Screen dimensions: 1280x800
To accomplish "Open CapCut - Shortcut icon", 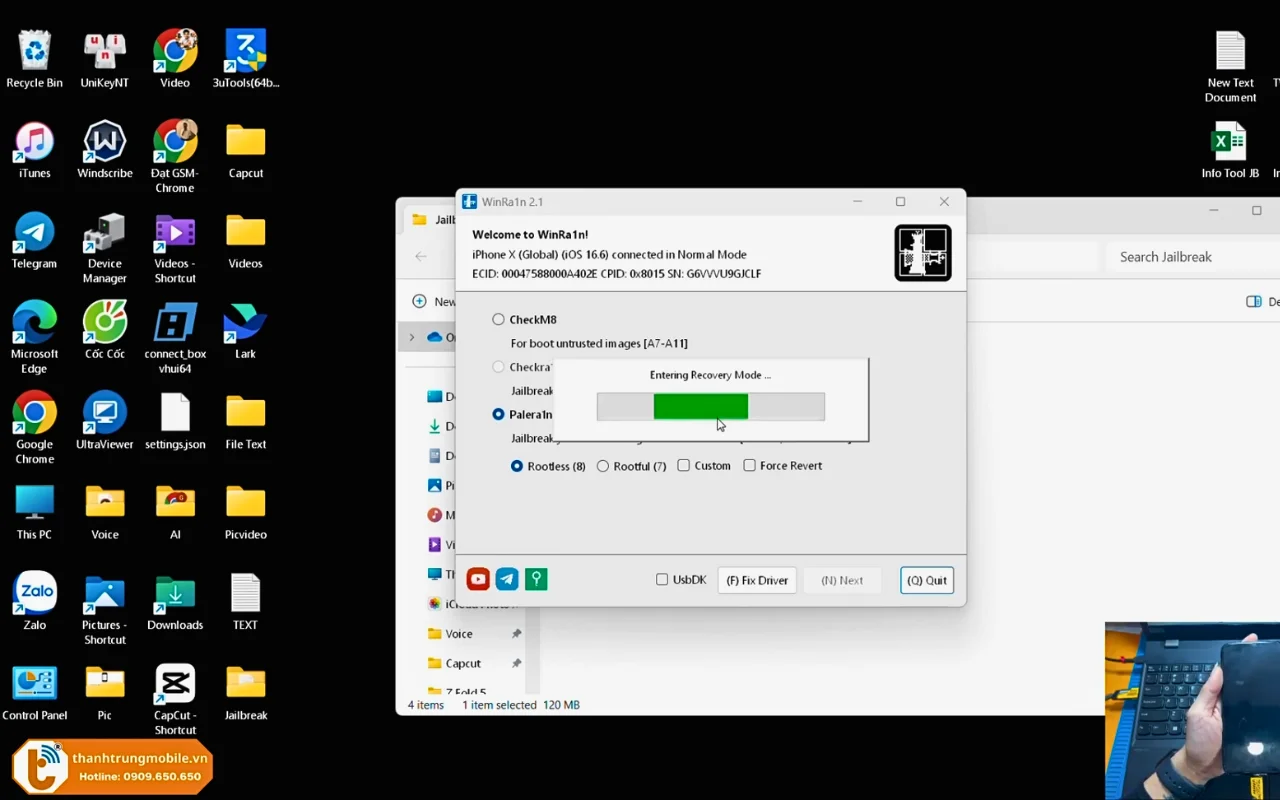I will pyautogui.click(x=175, y=699).
